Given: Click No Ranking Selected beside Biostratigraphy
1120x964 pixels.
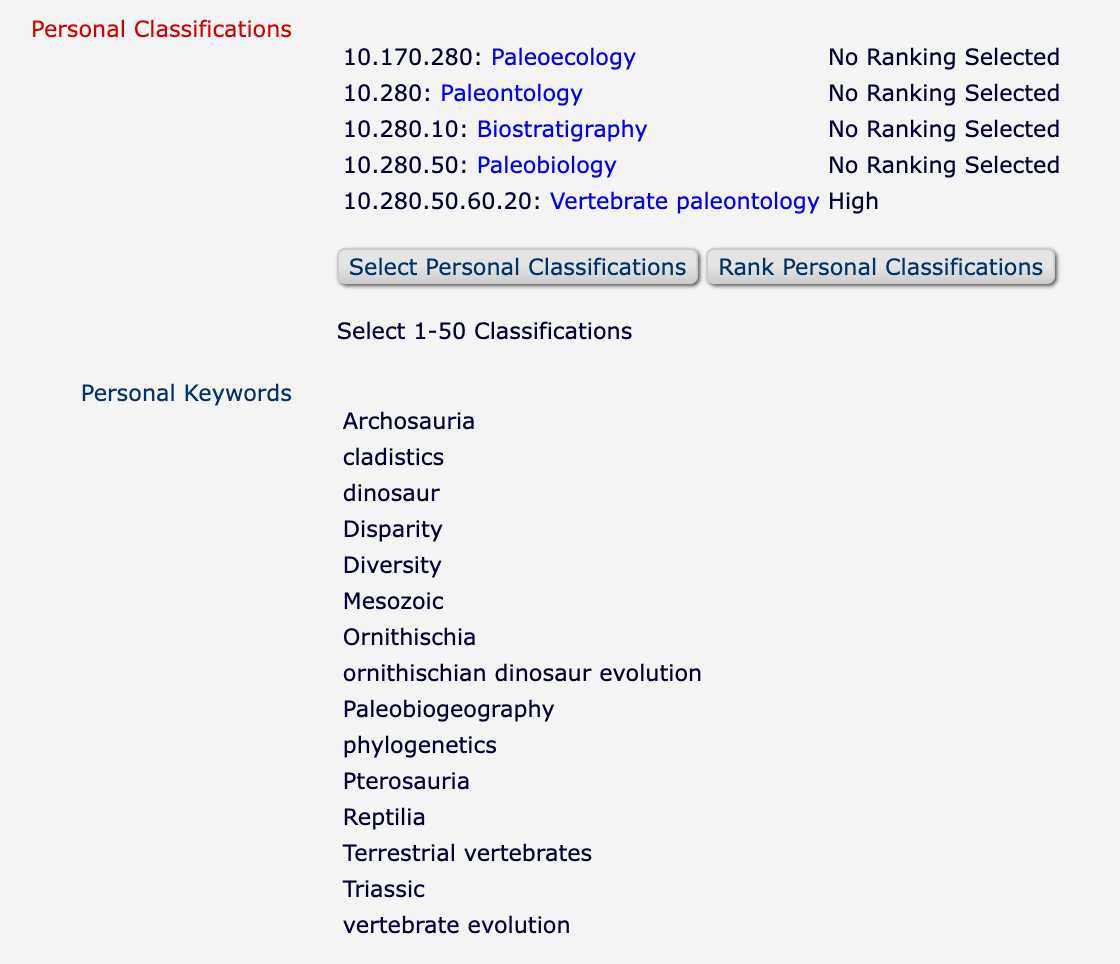Looking at the screenshot, I should (x=943, y=129).
